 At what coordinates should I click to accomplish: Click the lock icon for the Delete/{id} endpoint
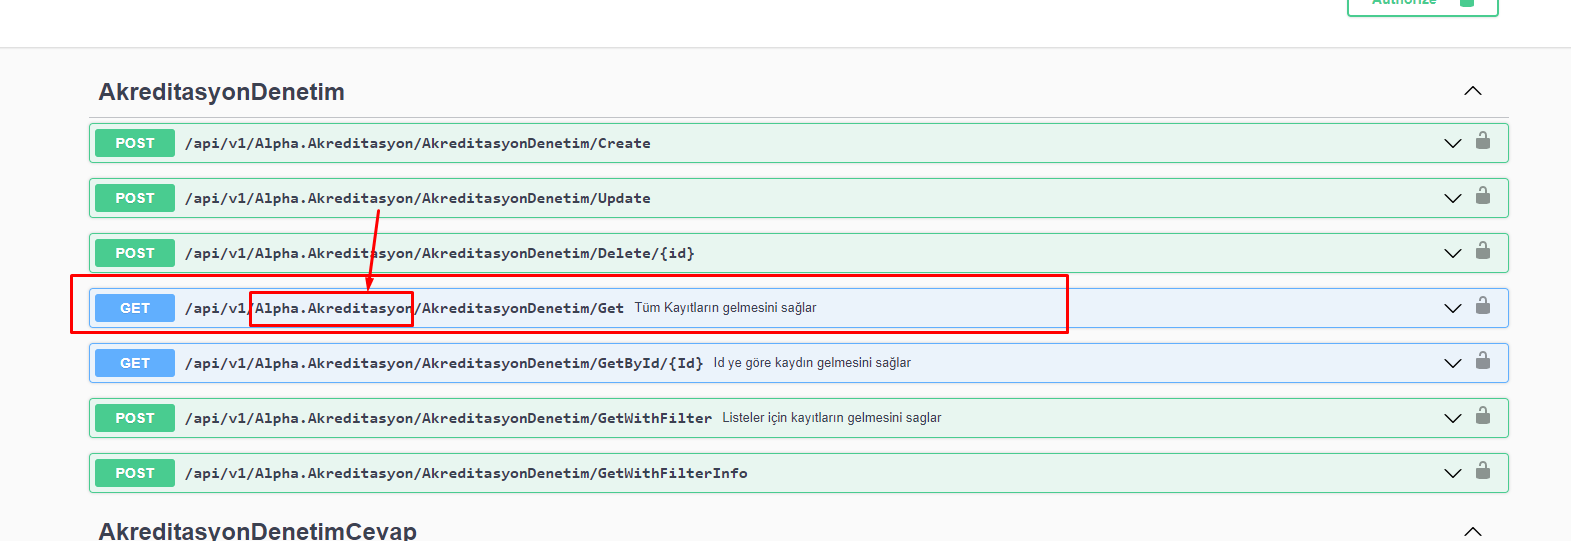coord(1483,251)
